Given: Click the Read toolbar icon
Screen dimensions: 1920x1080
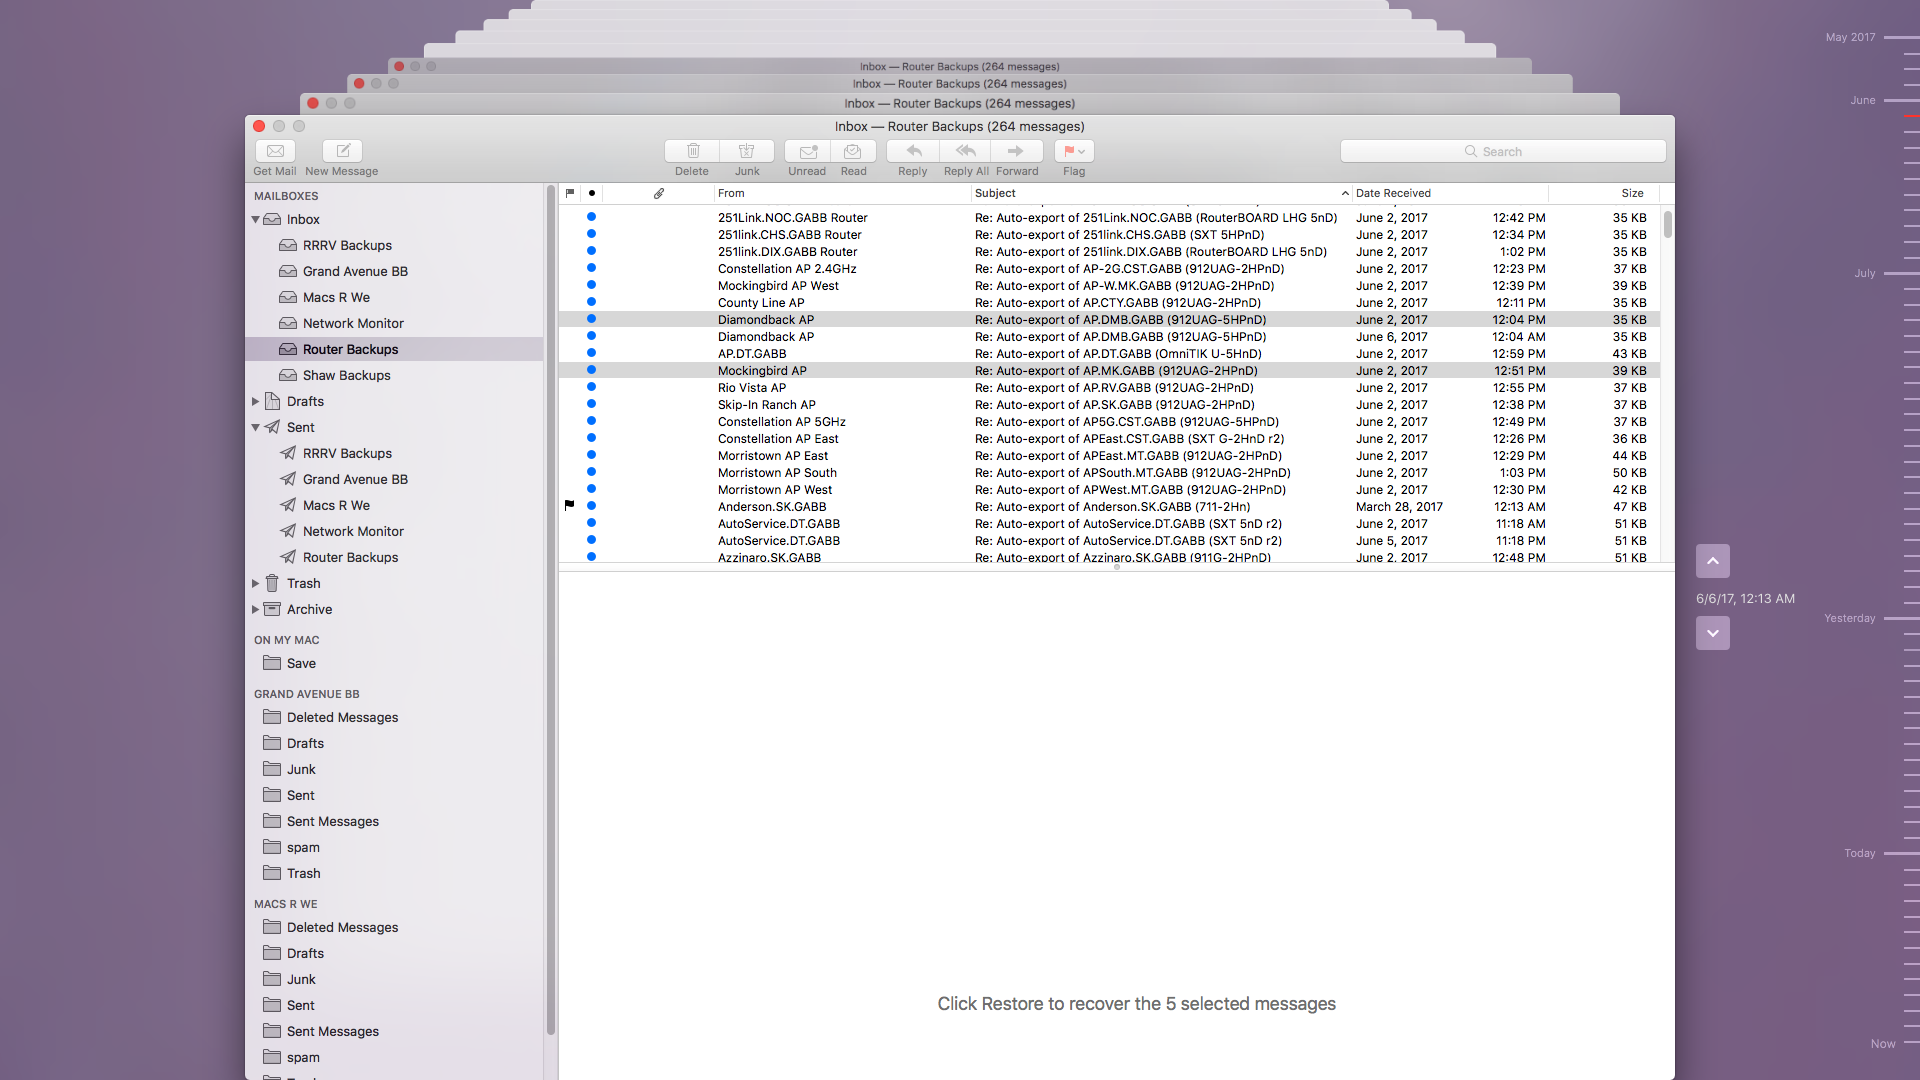Looking at the screenshot, I should pos(853,151).
